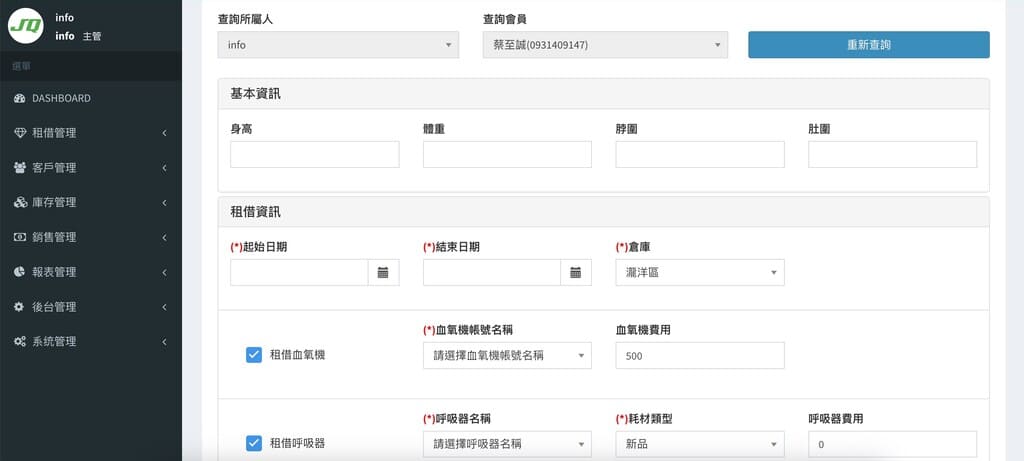Image resolution: width=1024 pixels, height=461 pixels.
Task: Open the 查詢會員 dropdown
Action: coord(604,45)
